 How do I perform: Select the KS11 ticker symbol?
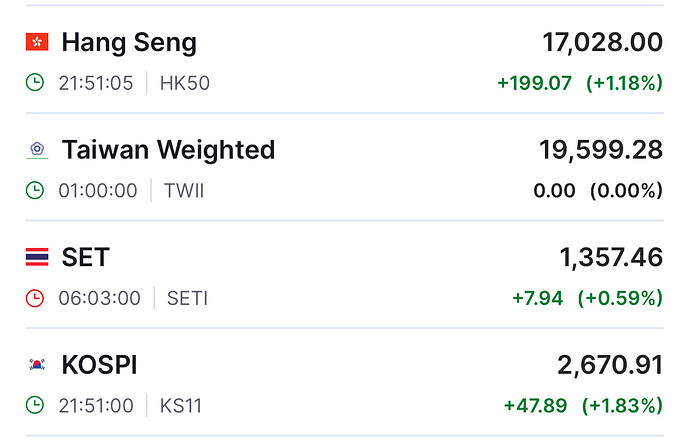[180, 406]
